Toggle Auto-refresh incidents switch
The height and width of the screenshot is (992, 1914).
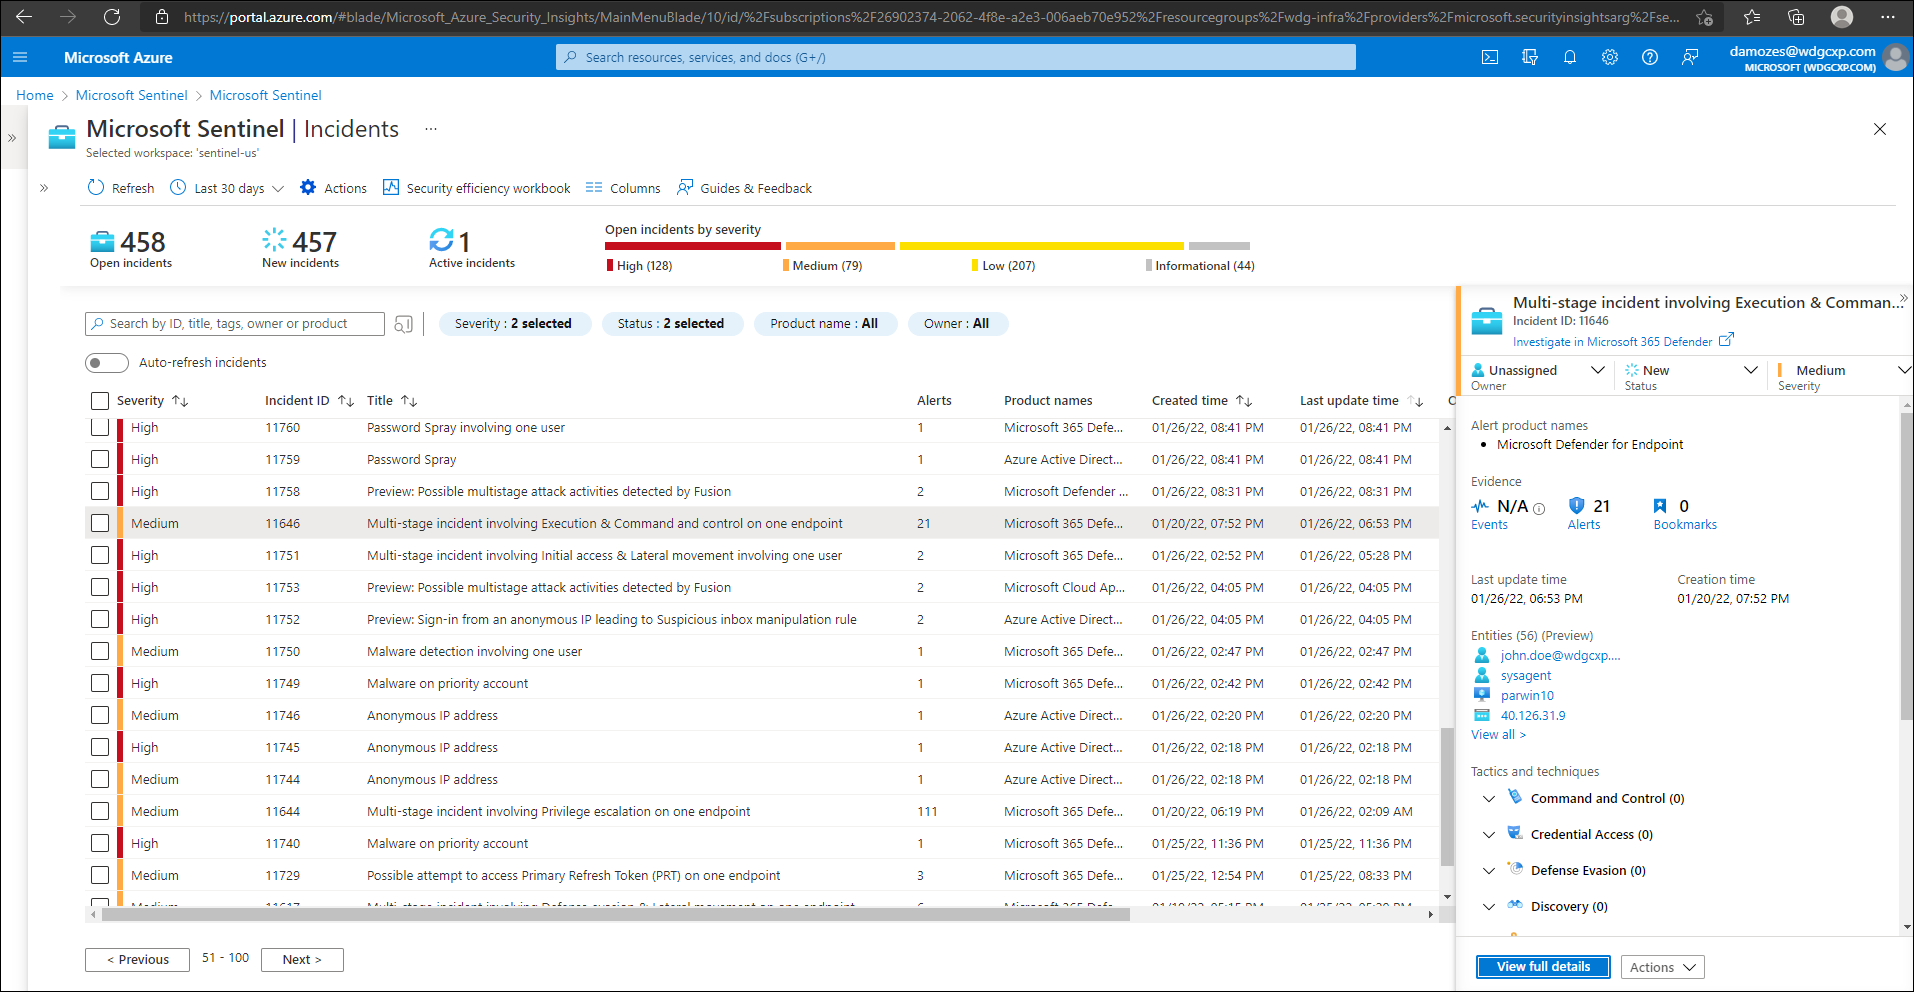click(x=107, y=363)
